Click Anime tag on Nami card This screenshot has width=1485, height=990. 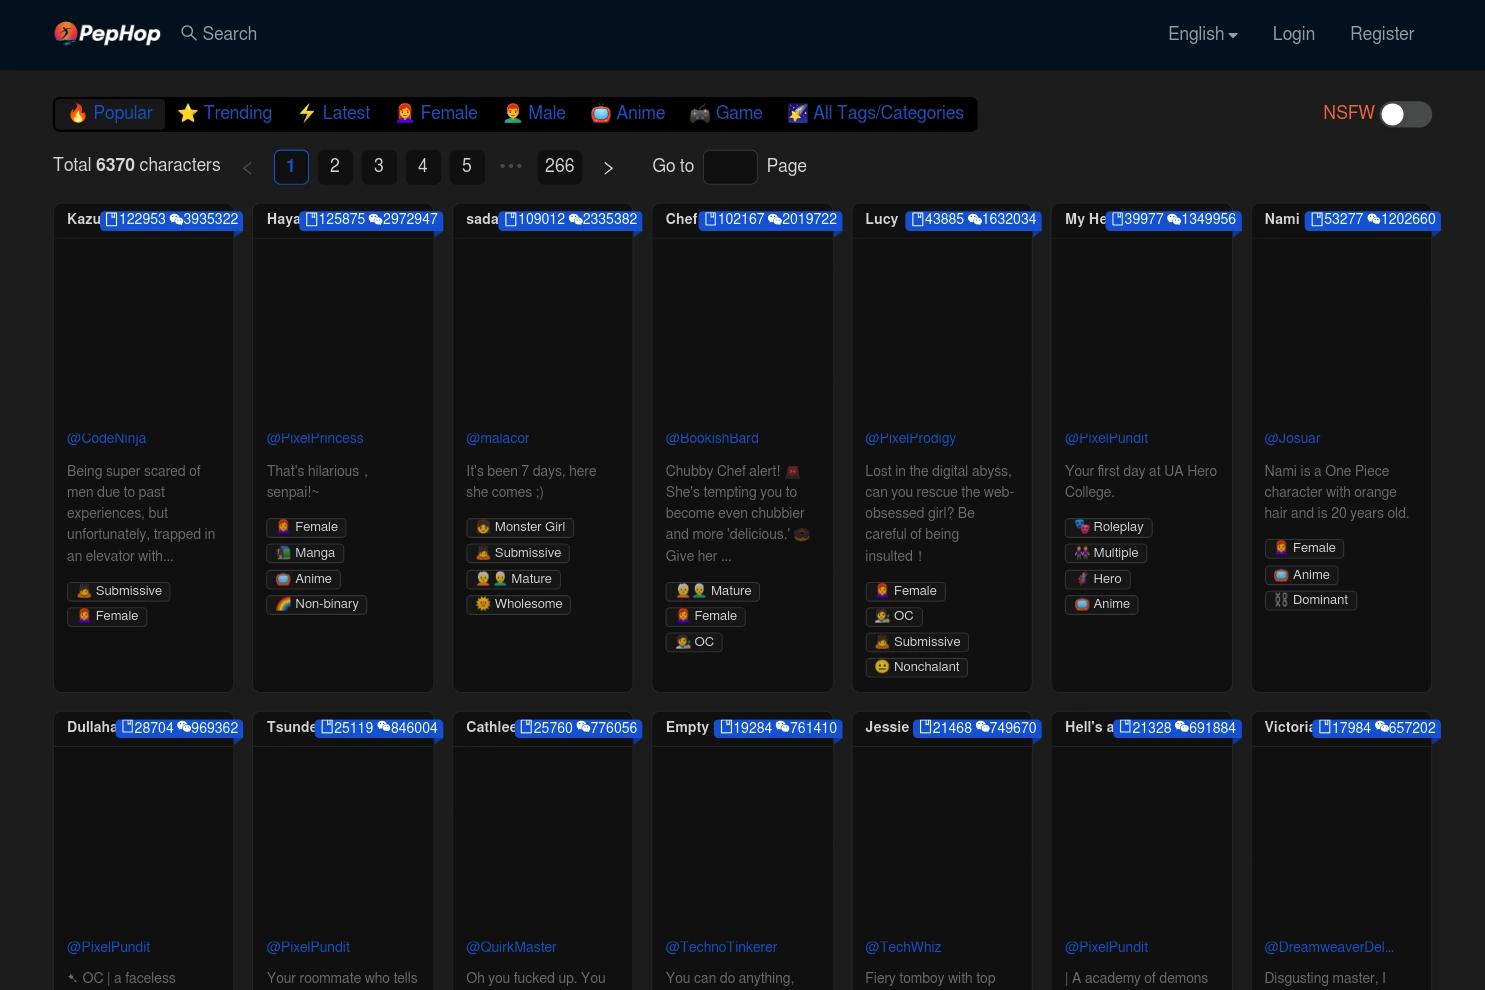click(x=1301, y=575)
